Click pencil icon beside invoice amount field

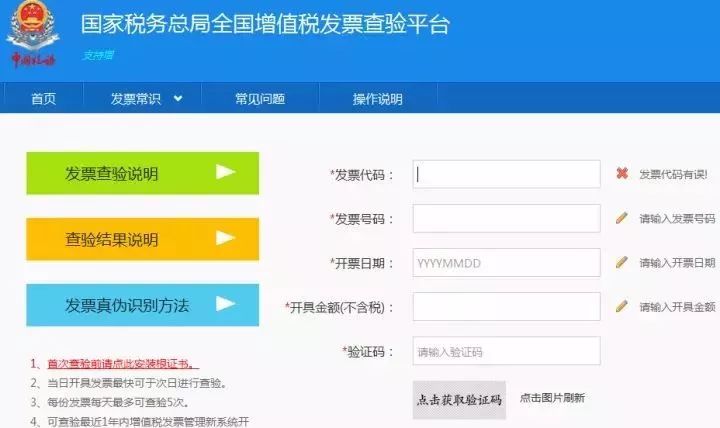[x=621, y=306]
